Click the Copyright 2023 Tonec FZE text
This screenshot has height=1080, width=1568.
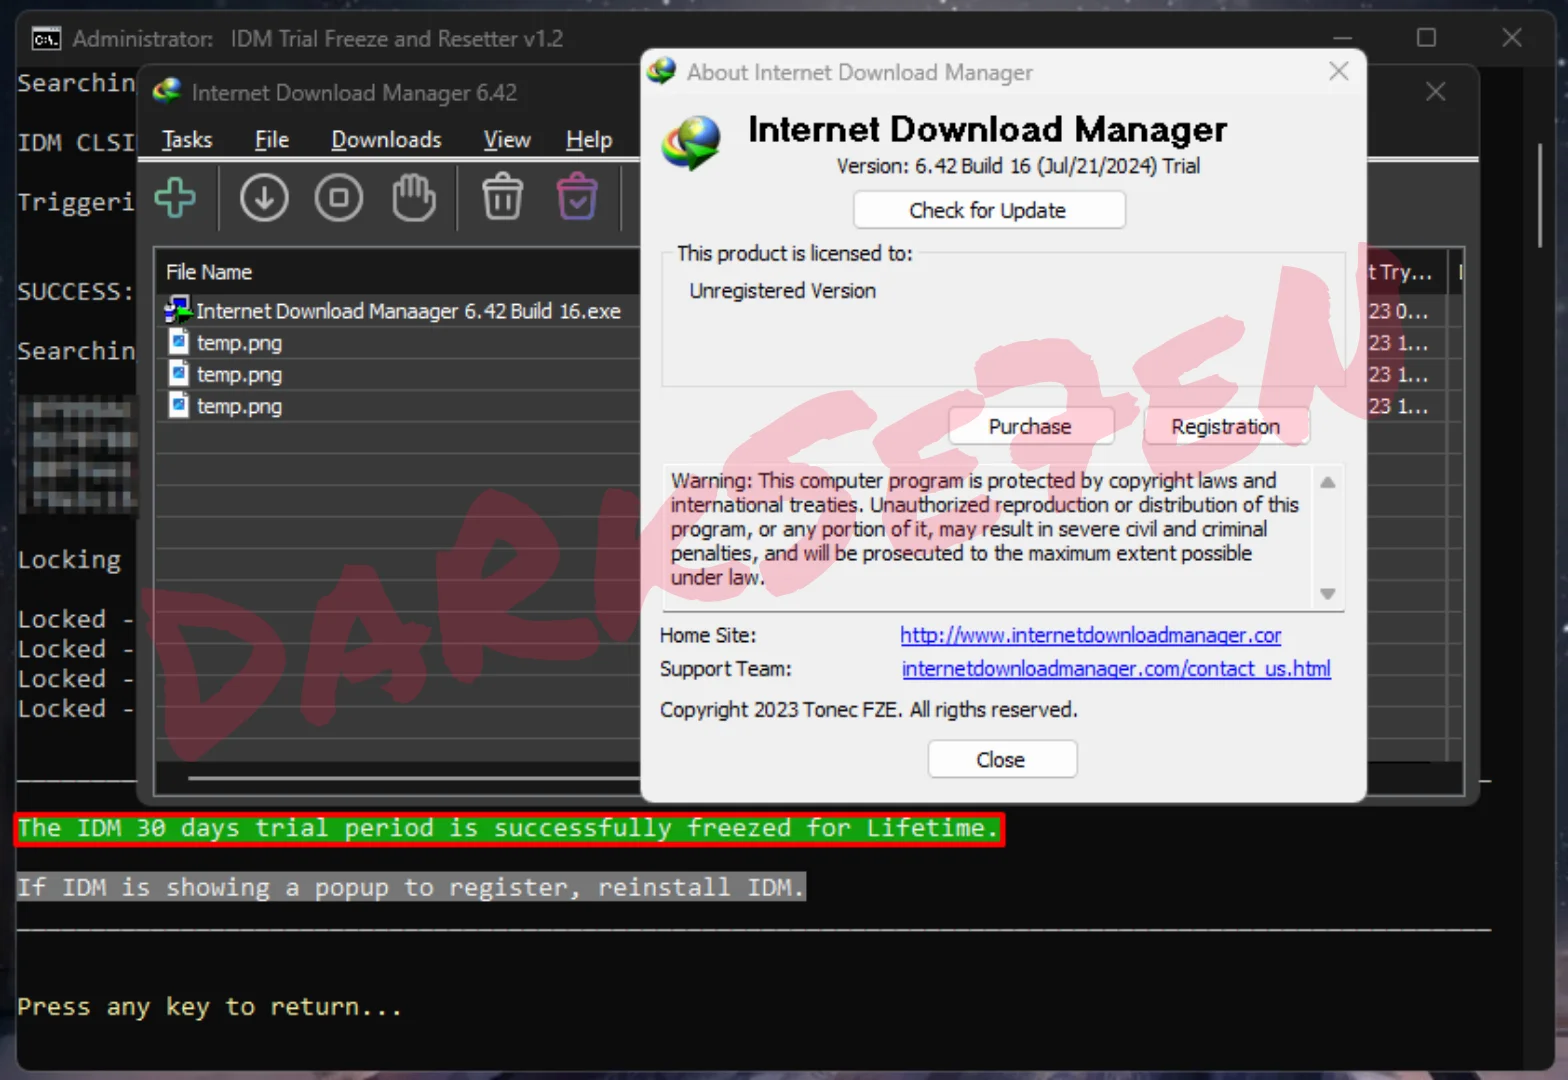pos(868,710)
